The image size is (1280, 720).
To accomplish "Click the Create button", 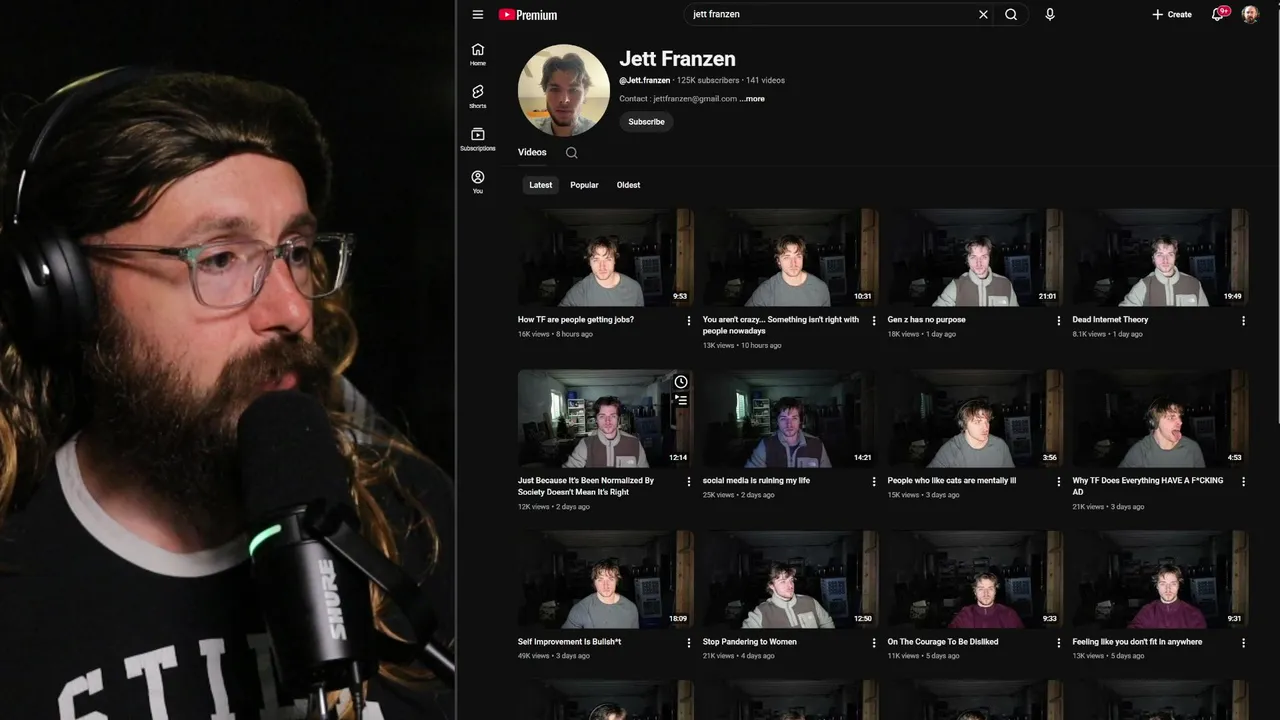I will (x=1172, y=15).
